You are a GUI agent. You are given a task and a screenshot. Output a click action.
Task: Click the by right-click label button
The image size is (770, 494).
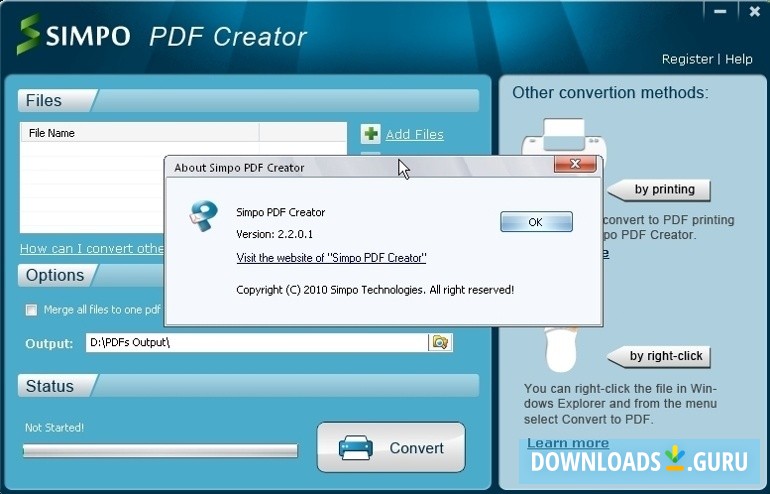[659, 357]
